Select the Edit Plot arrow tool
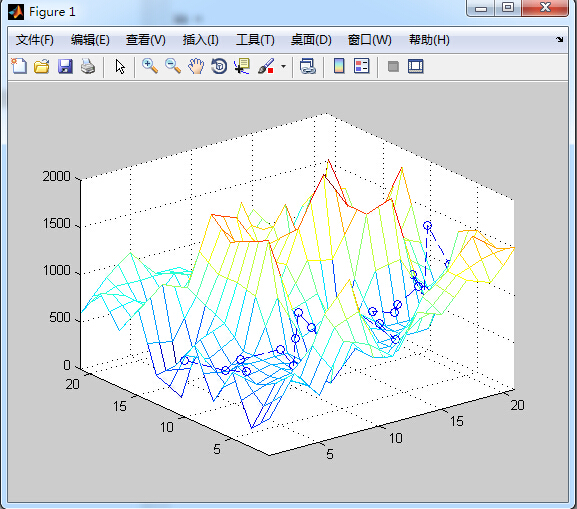The height and width of the screenshot is (509, 577). tap(120, 67)
